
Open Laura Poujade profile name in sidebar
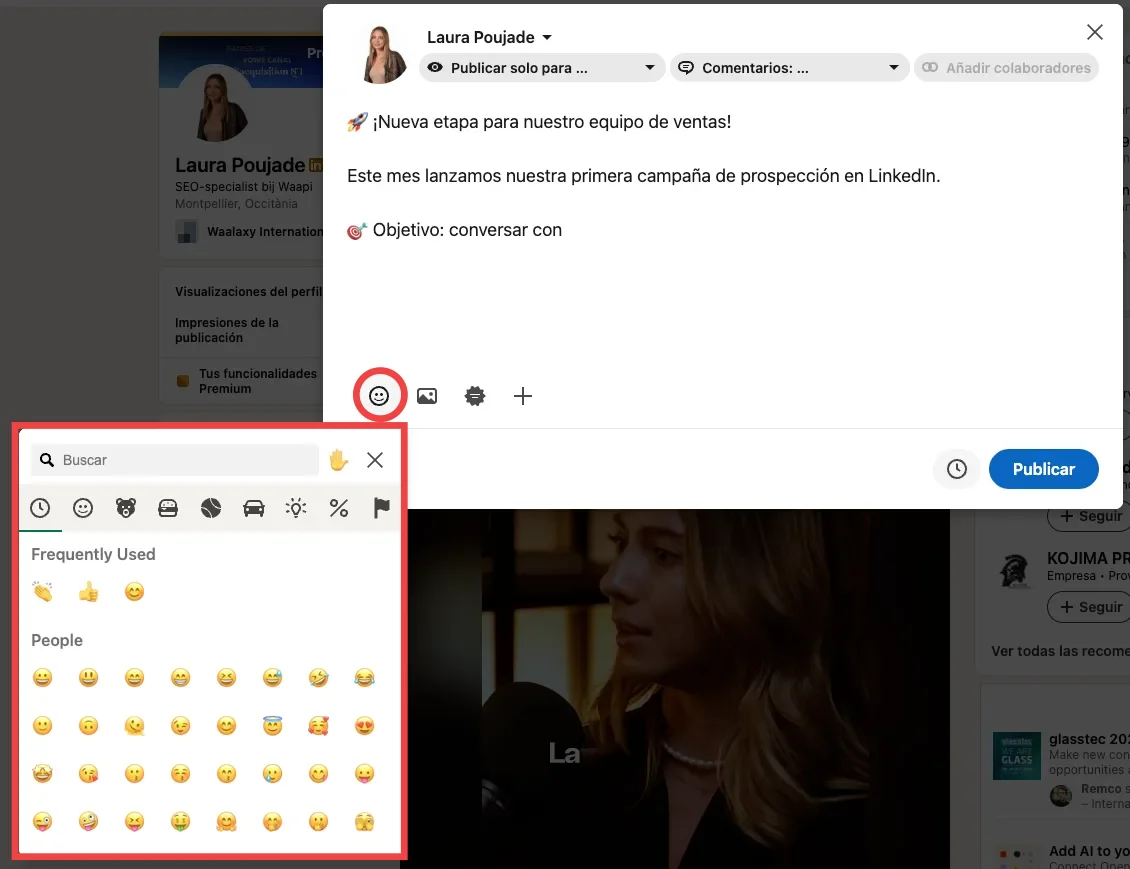click(240, 165)
